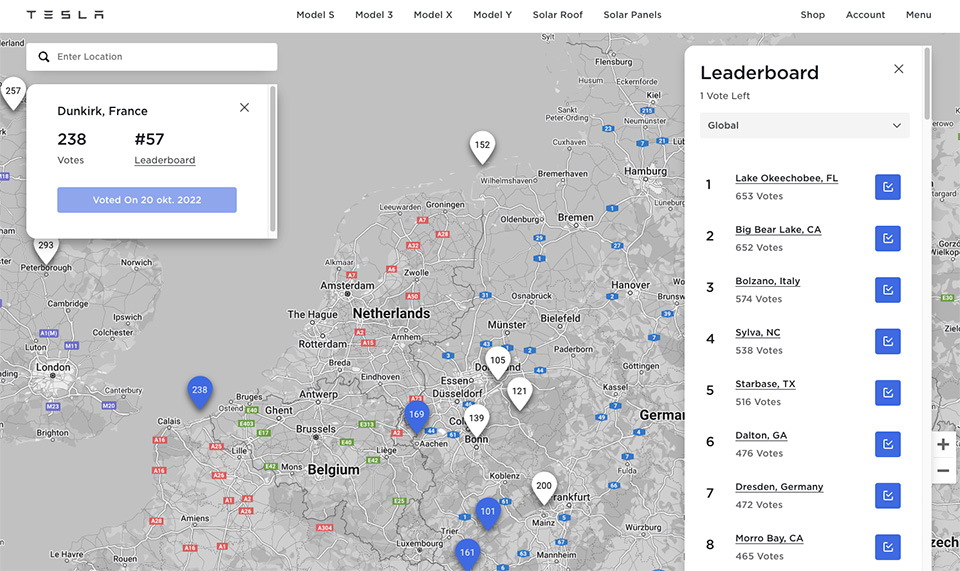This screenshot has height=571, width=960.
Task: Select the white 152 map pin
Action: 482,147
